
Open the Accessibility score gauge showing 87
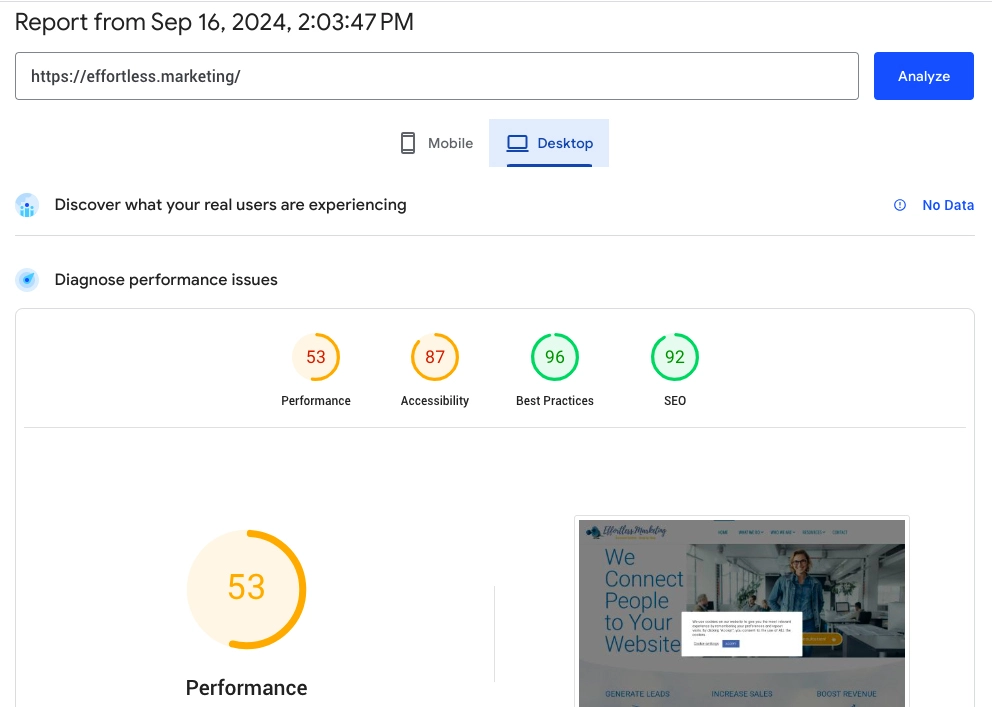(x=435, y=357)
